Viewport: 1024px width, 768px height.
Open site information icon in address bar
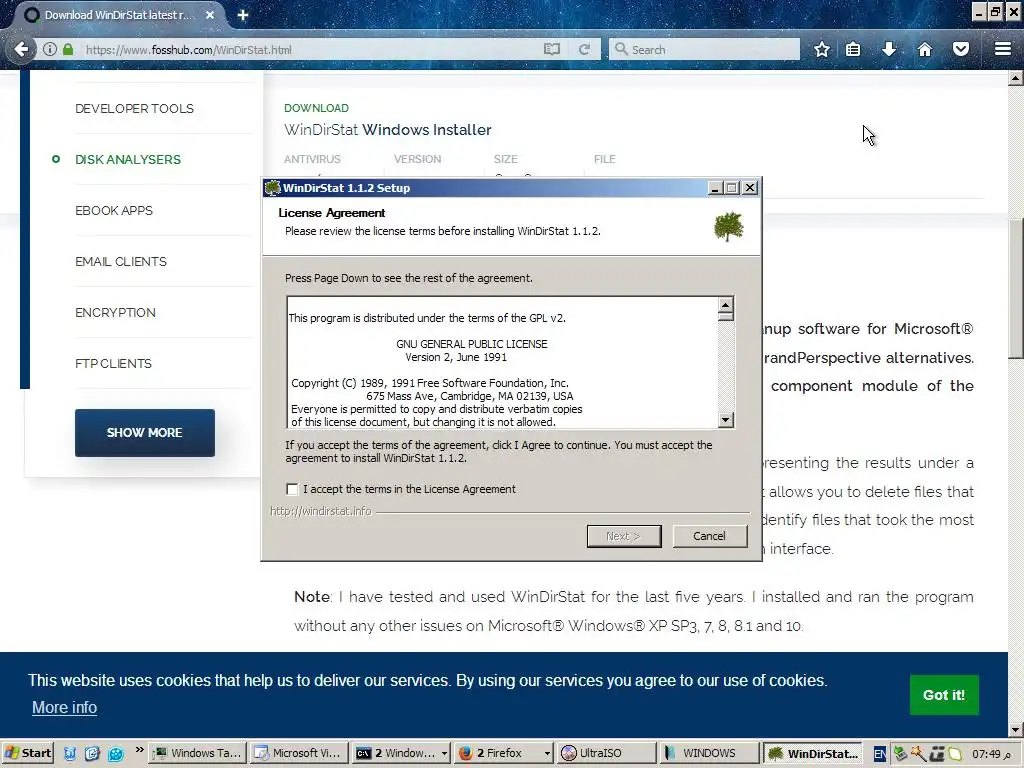50,50
